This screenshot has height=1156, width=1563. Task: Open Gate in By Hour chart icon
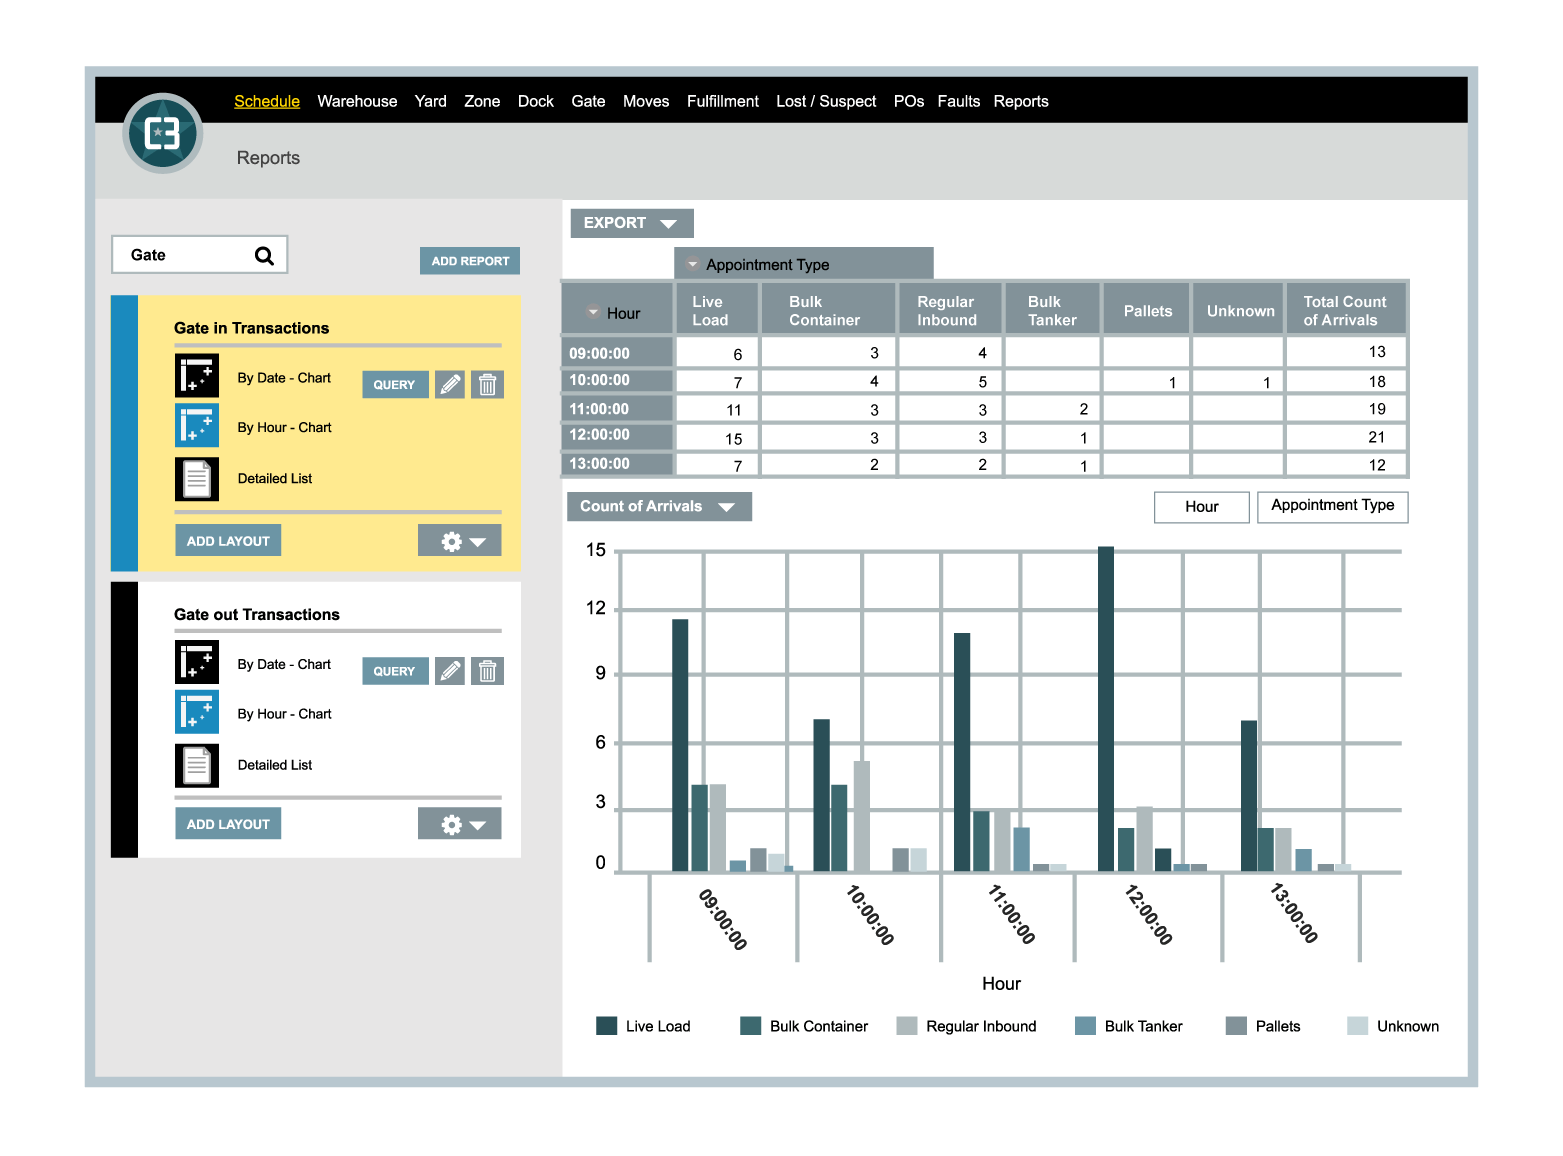197,425
